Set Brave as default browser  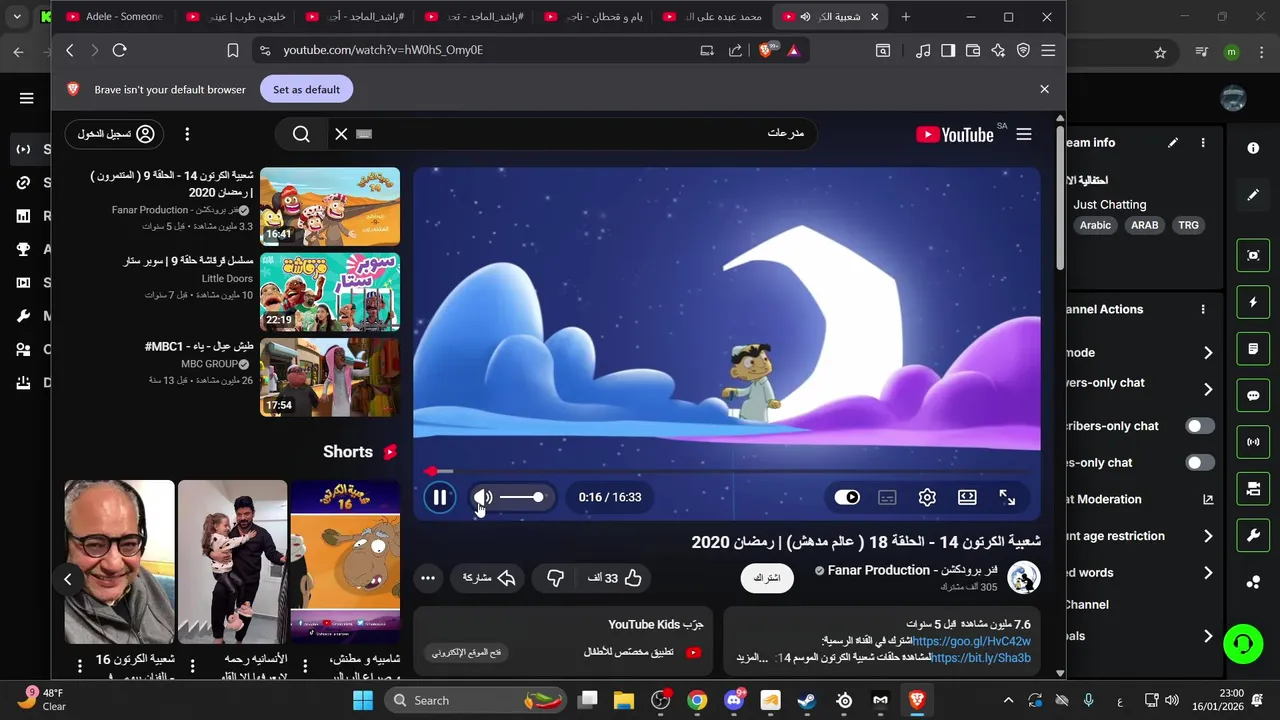306,89
